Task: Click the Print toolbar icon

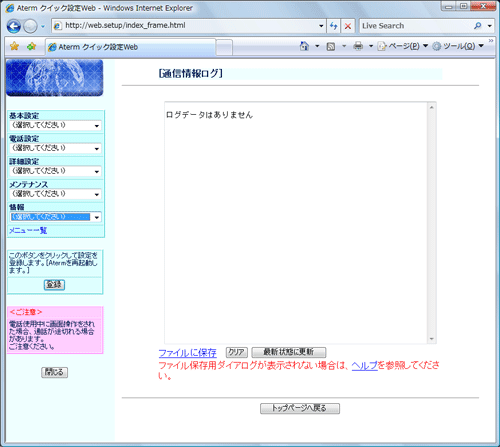Action: 358,46
